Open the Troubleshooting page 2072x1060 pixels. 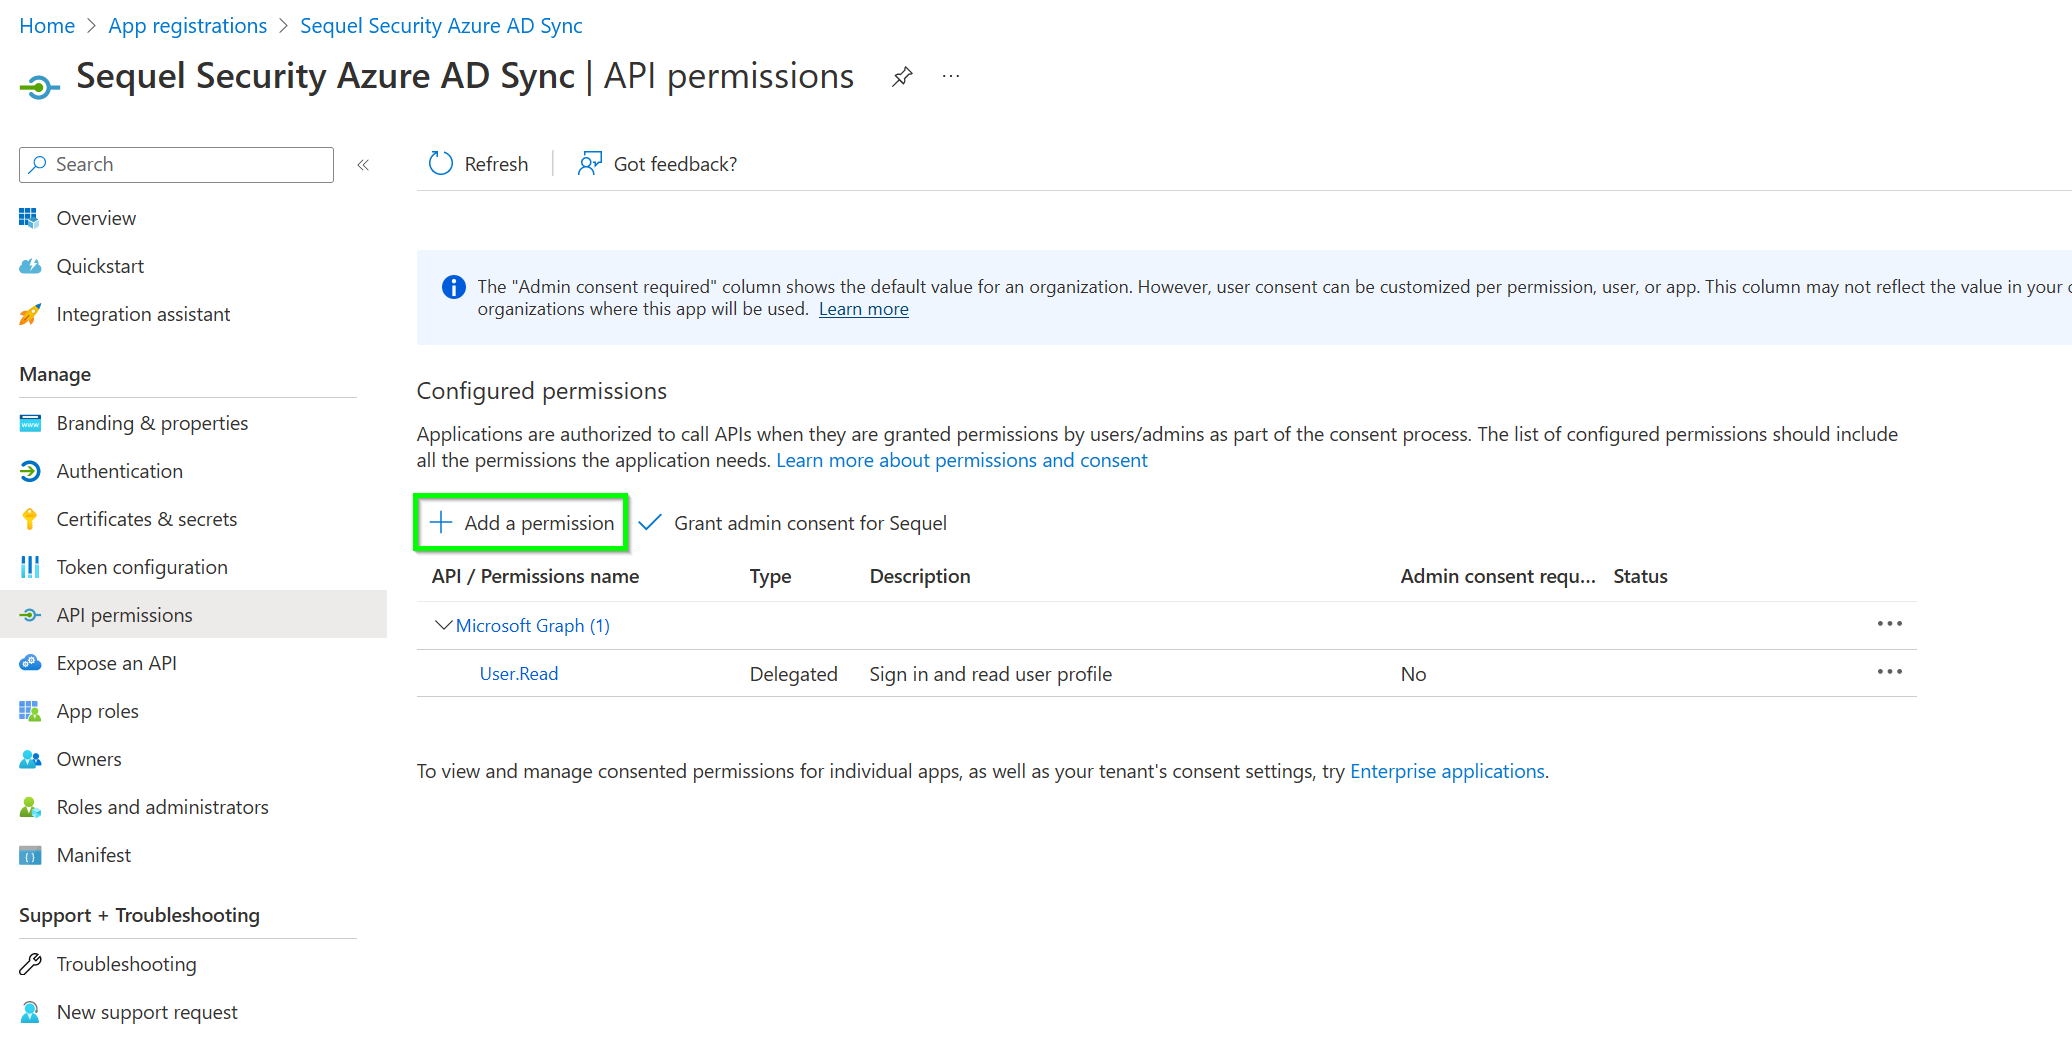(126, 964)
